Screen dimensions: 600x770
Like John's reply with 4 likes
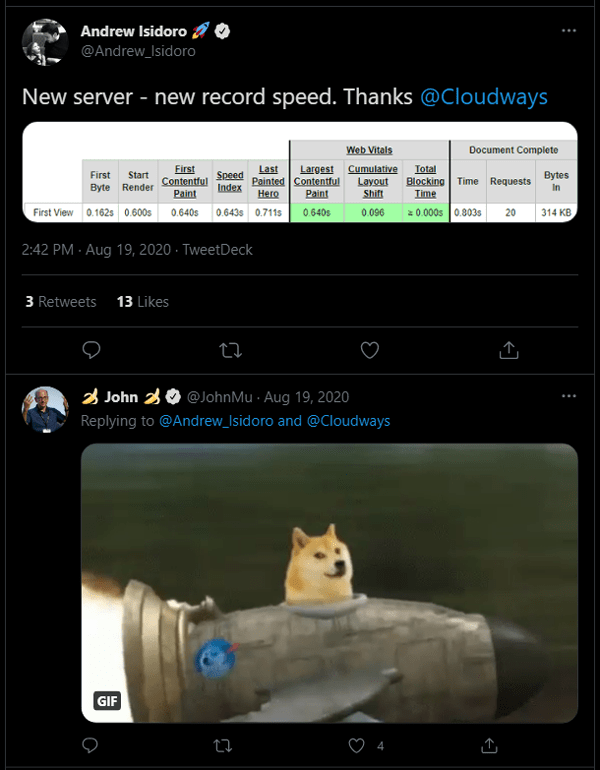coord(357,745)
